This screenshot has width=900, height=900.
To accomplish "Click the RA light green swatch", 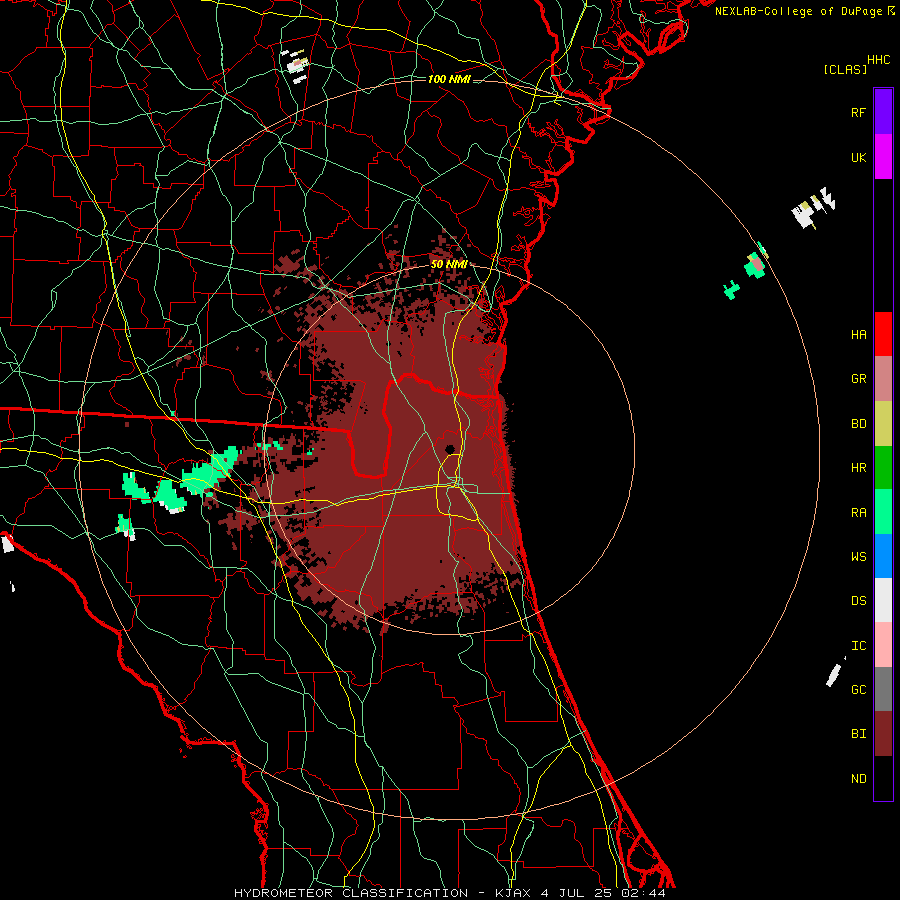I will click(883, 512).
